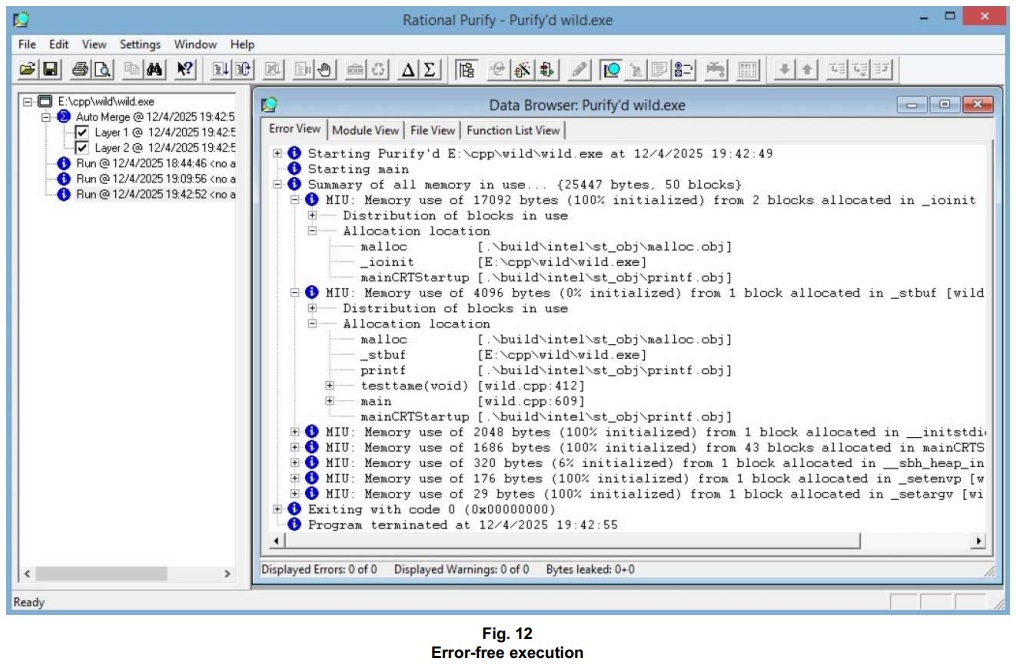This screenshot has width=1016, height=664.
Task: Click the Print toolbar icon
Action: pyautogui.click(x=80, y=69)
